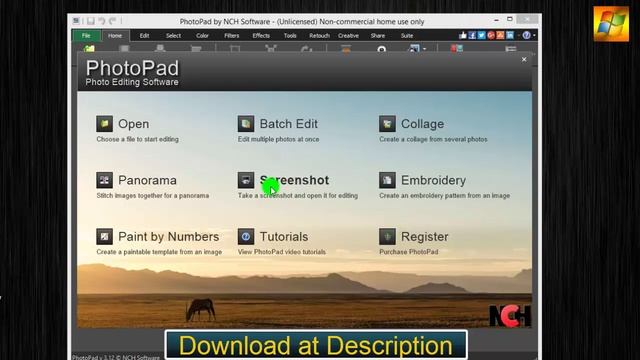Switch to the Creative tab

[348, 36]
